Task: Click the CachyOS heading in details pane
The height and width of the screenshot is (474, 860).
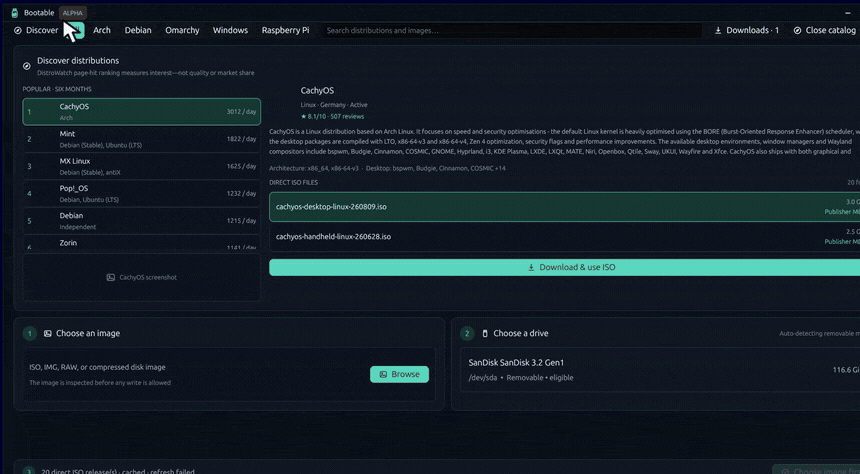Action: [x=317, y=91]
